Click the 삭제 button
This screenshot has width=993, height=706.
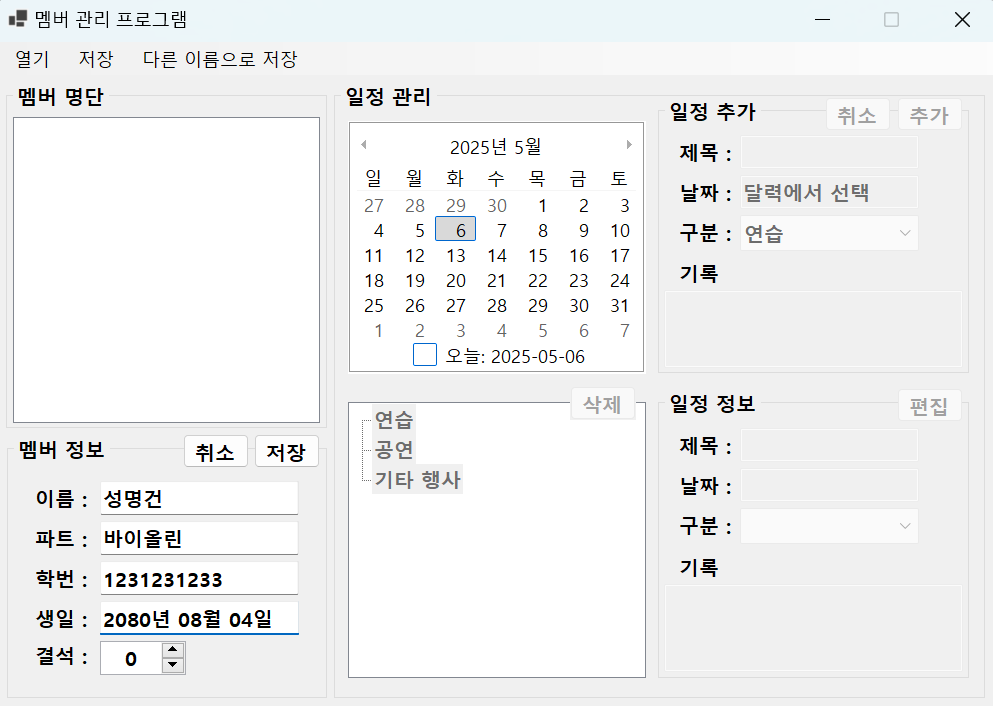(x=602, y=404)
